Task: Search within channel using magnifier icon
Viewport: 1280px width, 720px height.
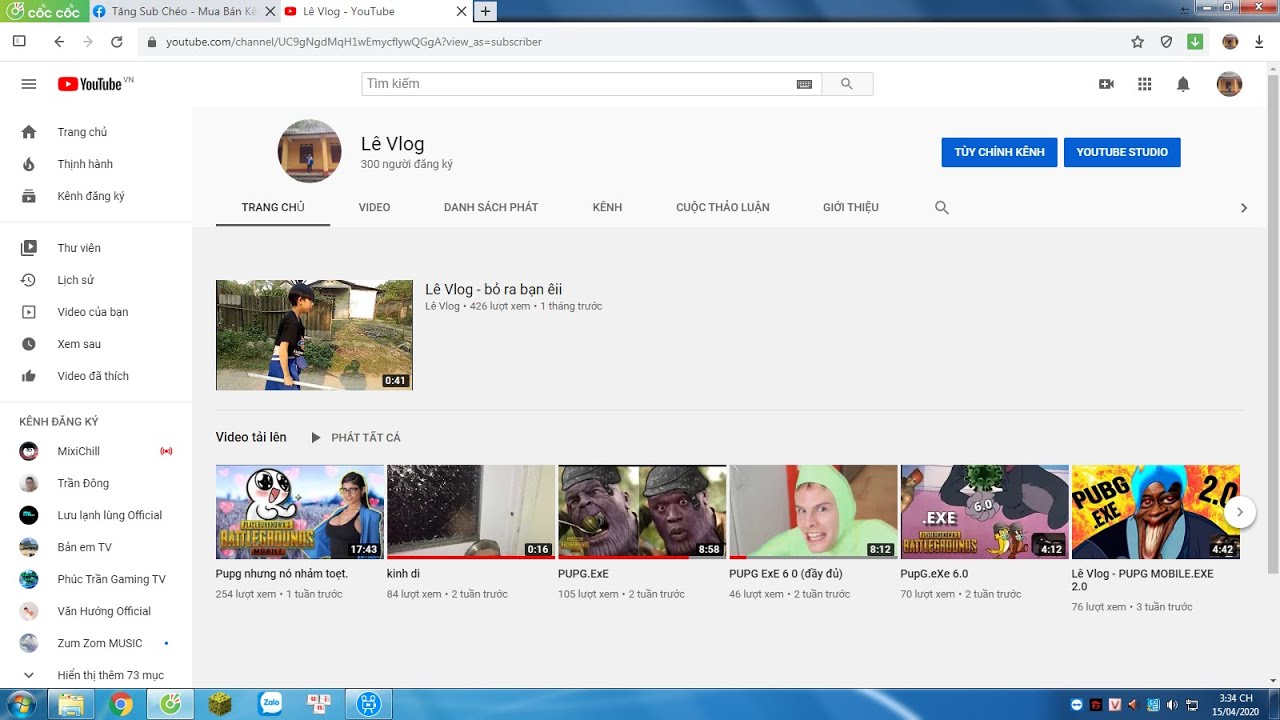Action: point(941,207)
